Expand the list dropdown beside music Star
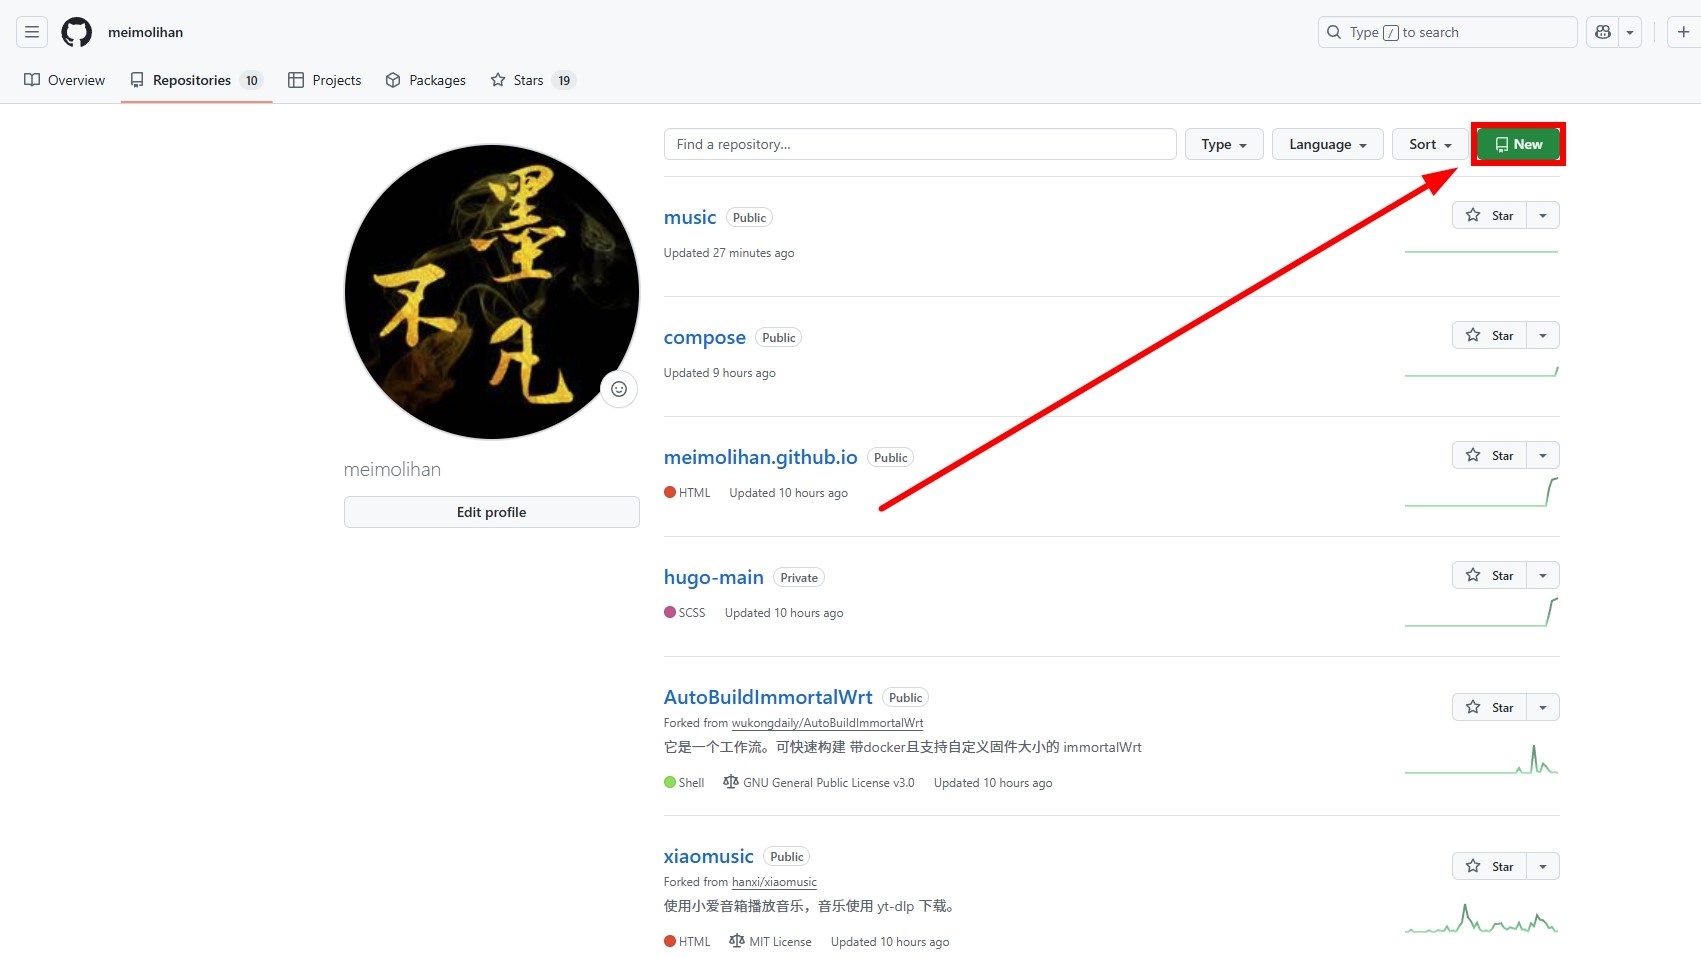This screenshot has height=957, width=1701. pos(1543,215)
